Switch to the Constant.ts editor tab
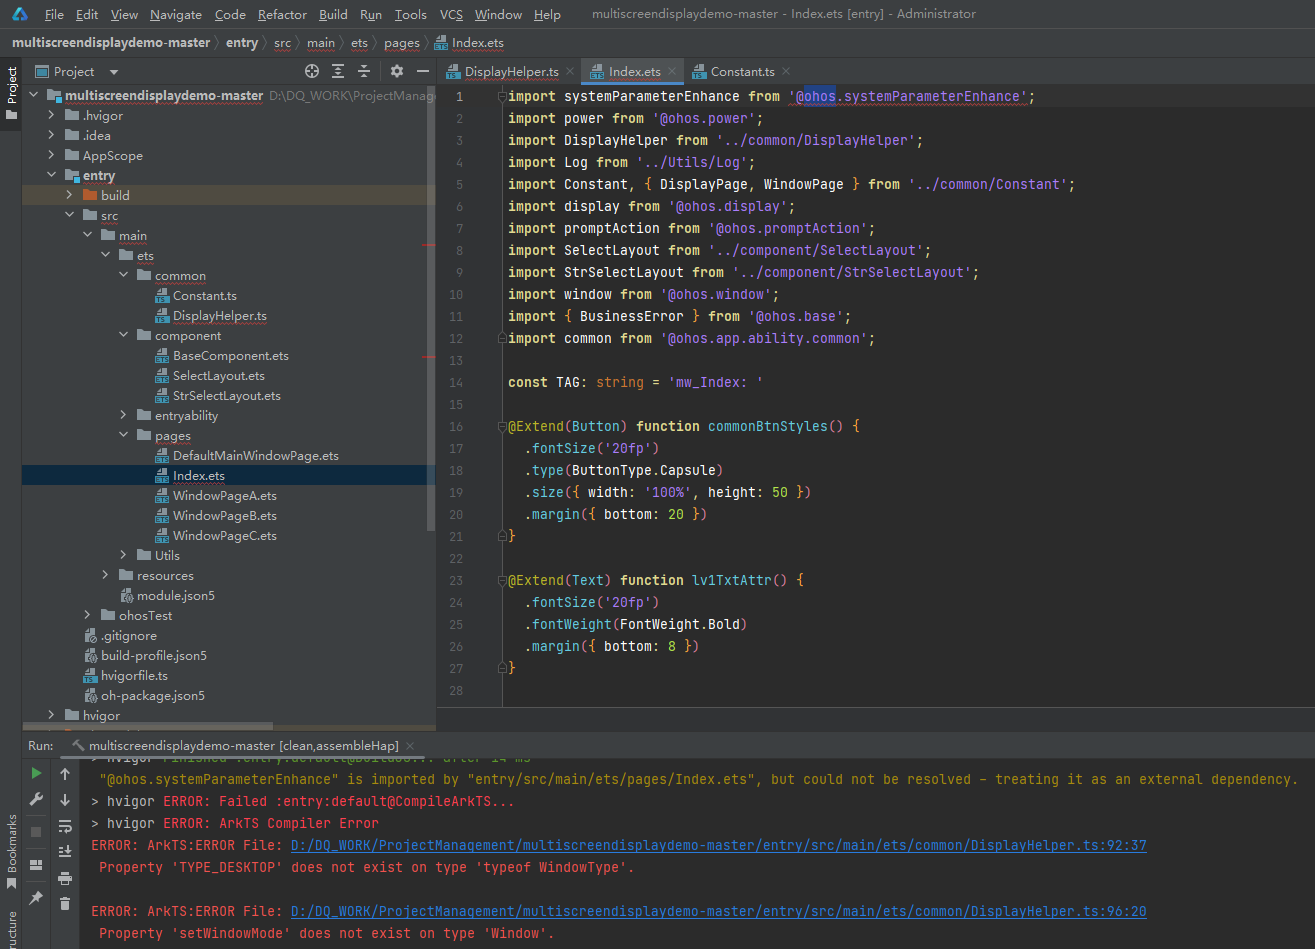The width and height of the screenshot is (1315, 949). pyautogui.click(x=742, y=71)
